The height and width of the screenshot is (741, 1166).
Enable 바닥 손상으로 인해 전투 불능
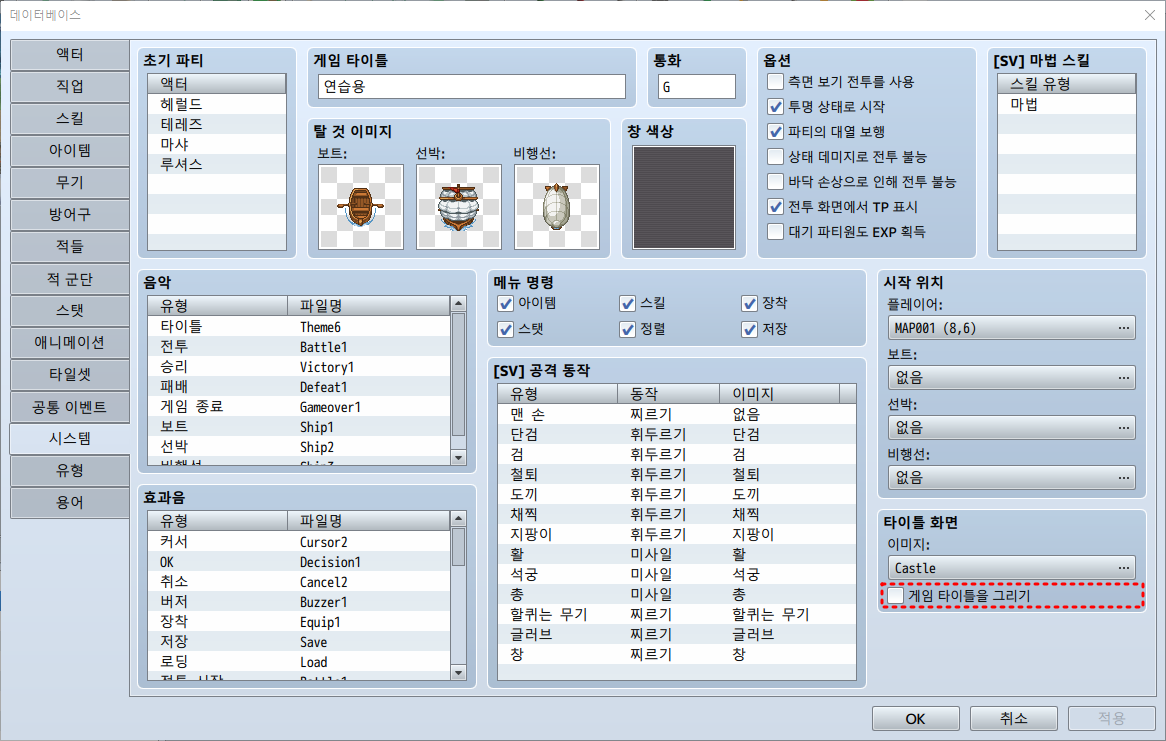pyautogui.click(x=776, y=182)
